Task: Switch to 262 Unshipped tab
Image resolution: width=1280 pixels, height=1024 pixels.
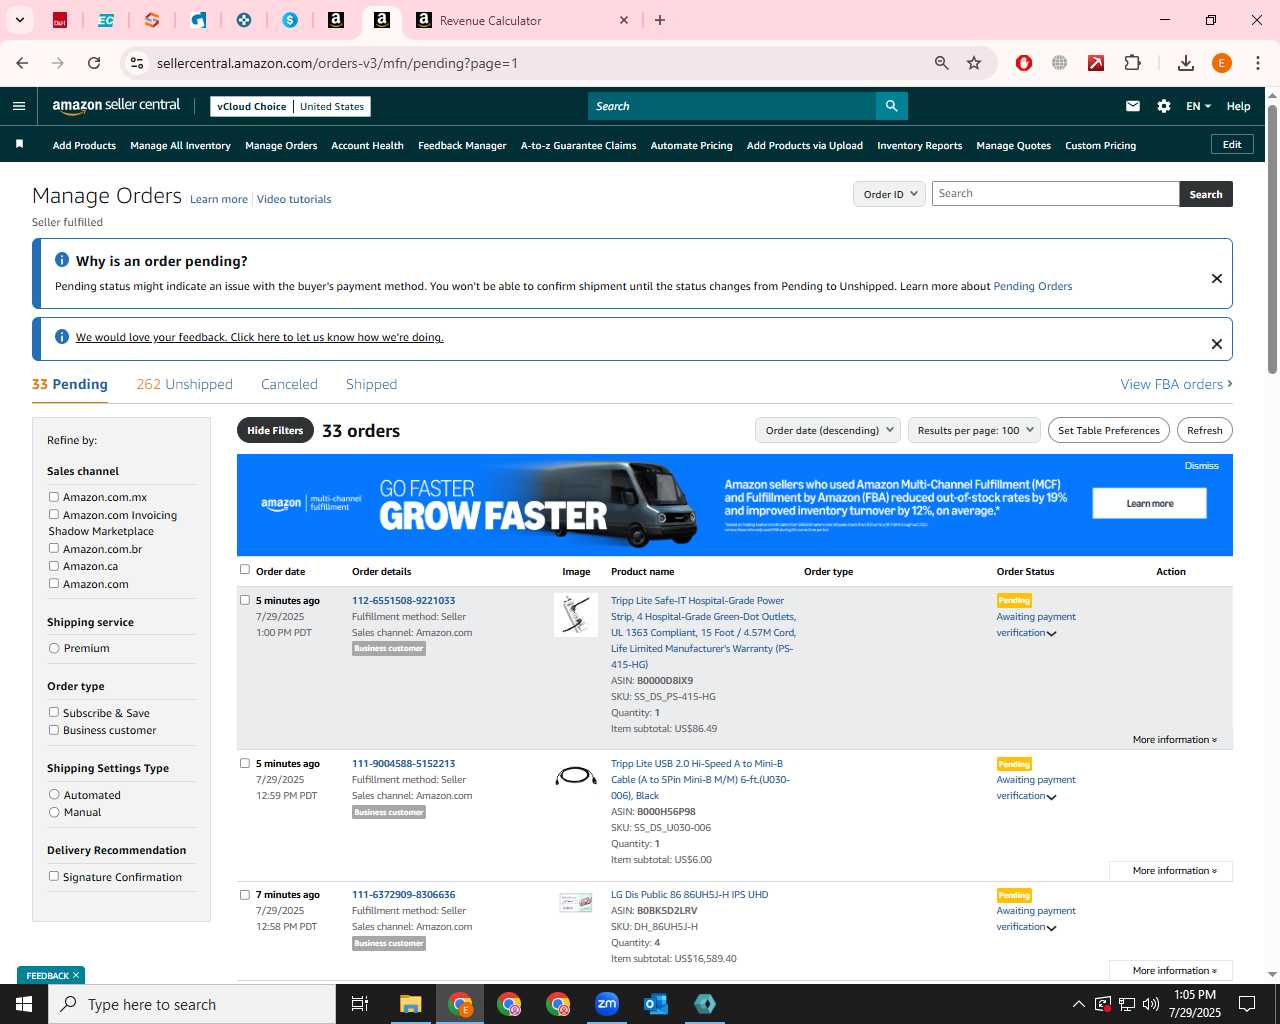Action: (184, 384)
